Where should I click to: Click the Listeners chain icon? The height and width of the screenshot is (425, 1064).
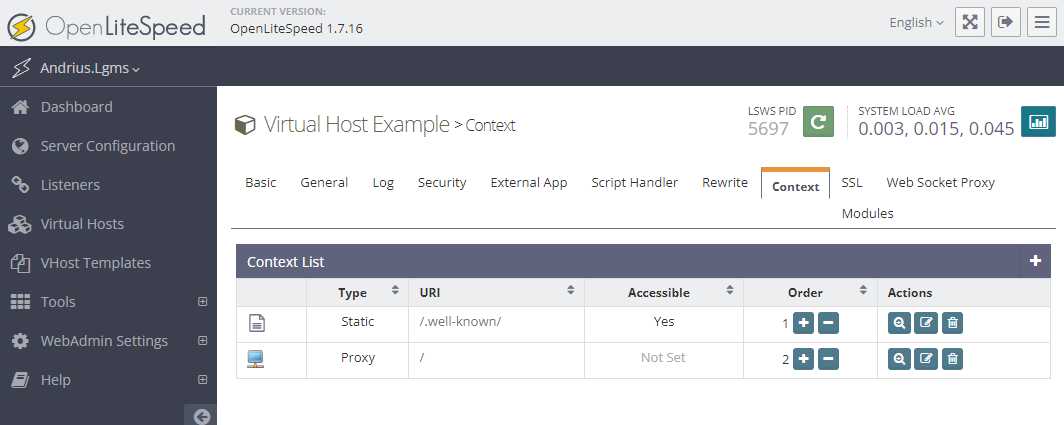pos(20,185)
